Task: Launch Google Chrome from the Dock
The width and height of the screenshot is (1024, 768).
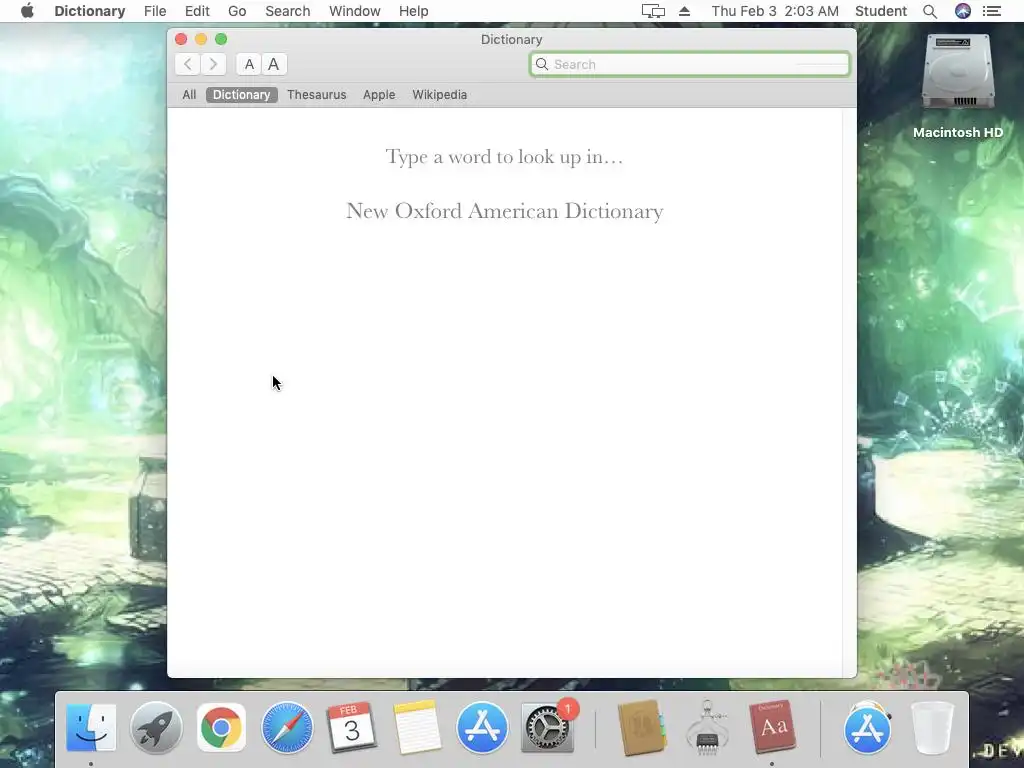Action: (221, 727)
